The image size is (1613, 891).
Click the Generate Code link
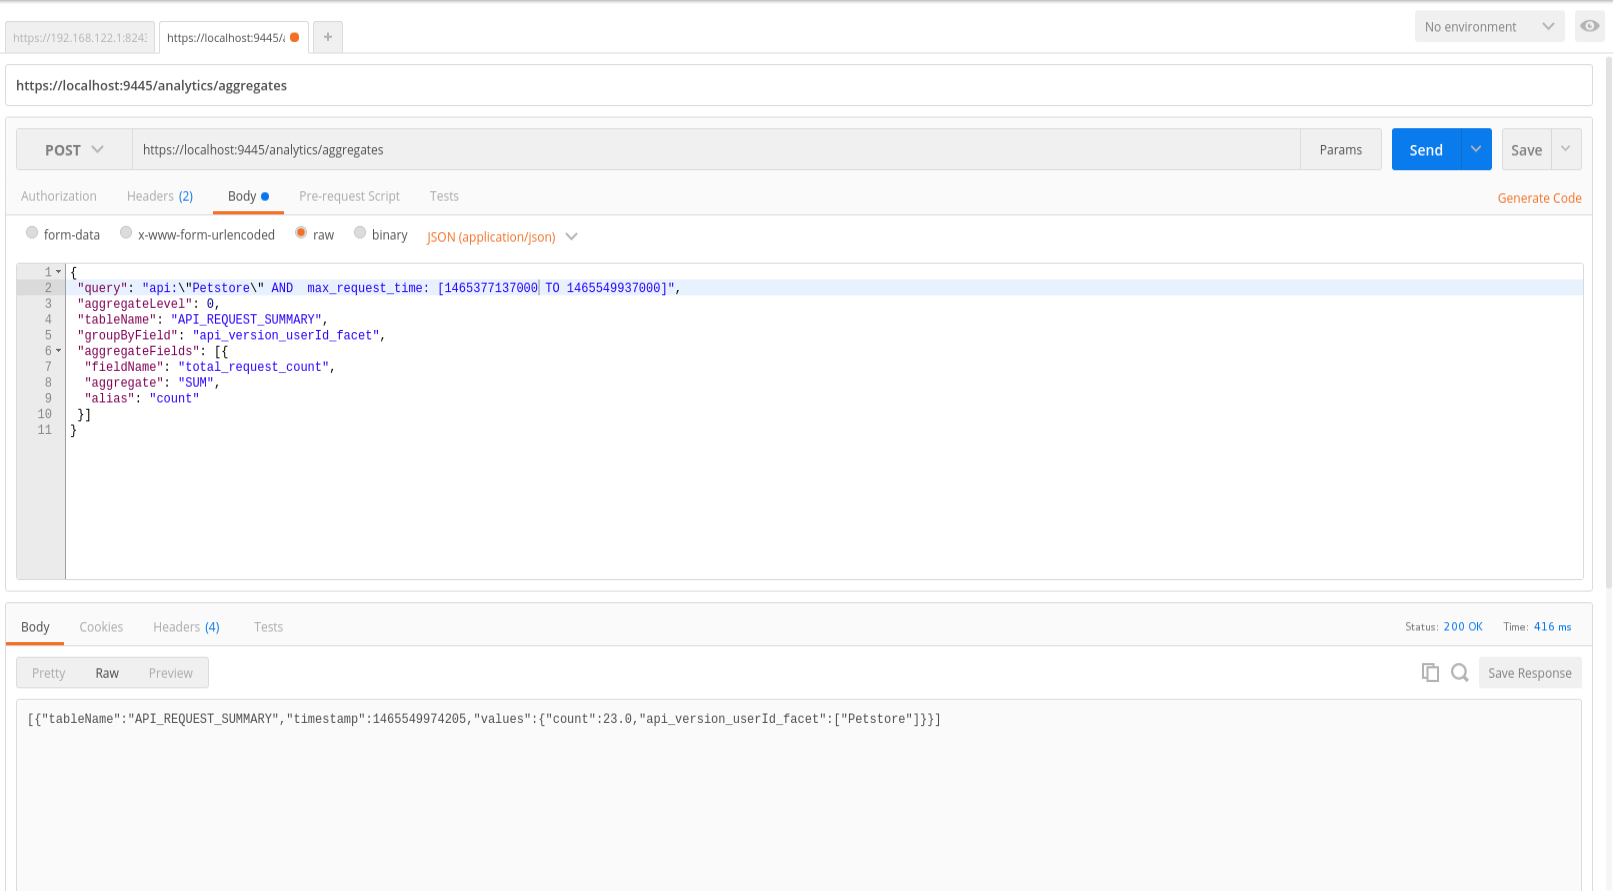(x=1539, y=198)
